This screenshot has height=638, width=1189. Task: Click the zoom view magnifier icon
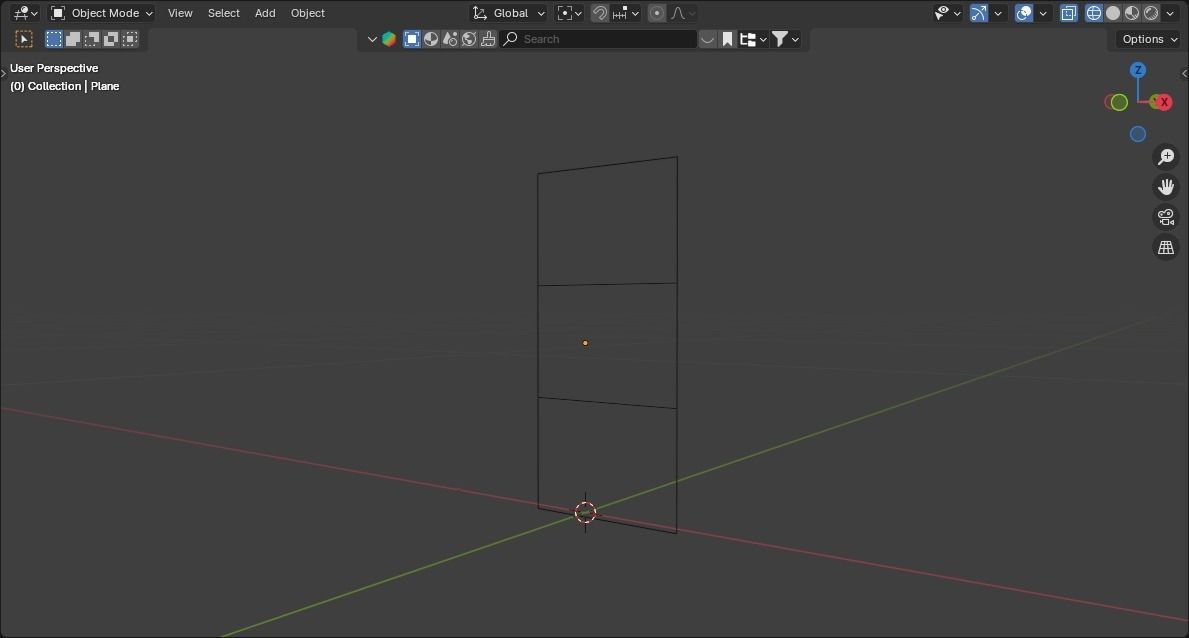click(x=1165, y=157)
